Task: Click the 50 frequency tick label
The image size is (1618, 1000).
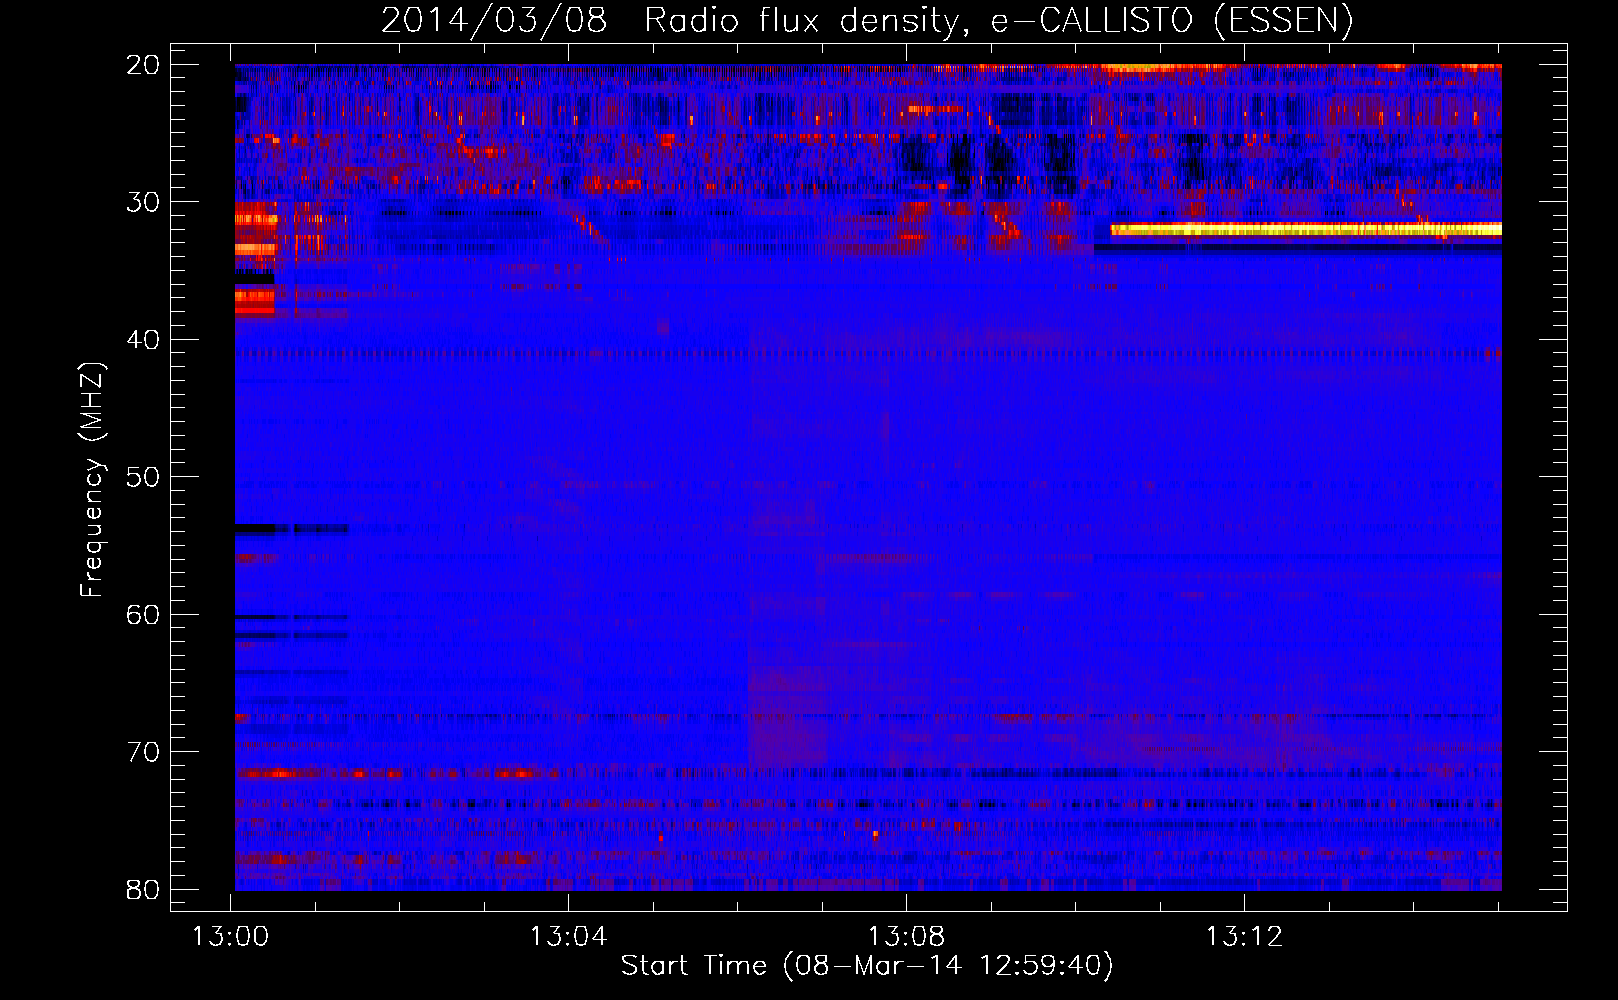Action: tap(143, 477)
